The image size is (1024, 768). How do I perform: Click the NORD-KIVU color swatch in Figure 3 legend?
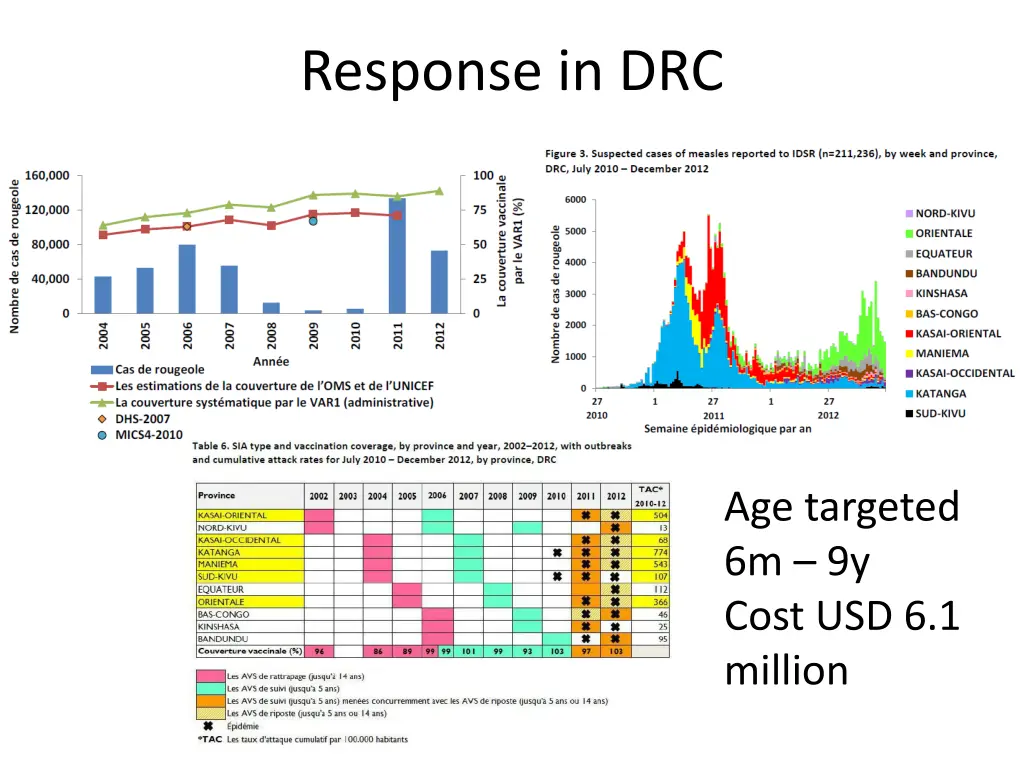pyautogui.click(x=909, y=214)
